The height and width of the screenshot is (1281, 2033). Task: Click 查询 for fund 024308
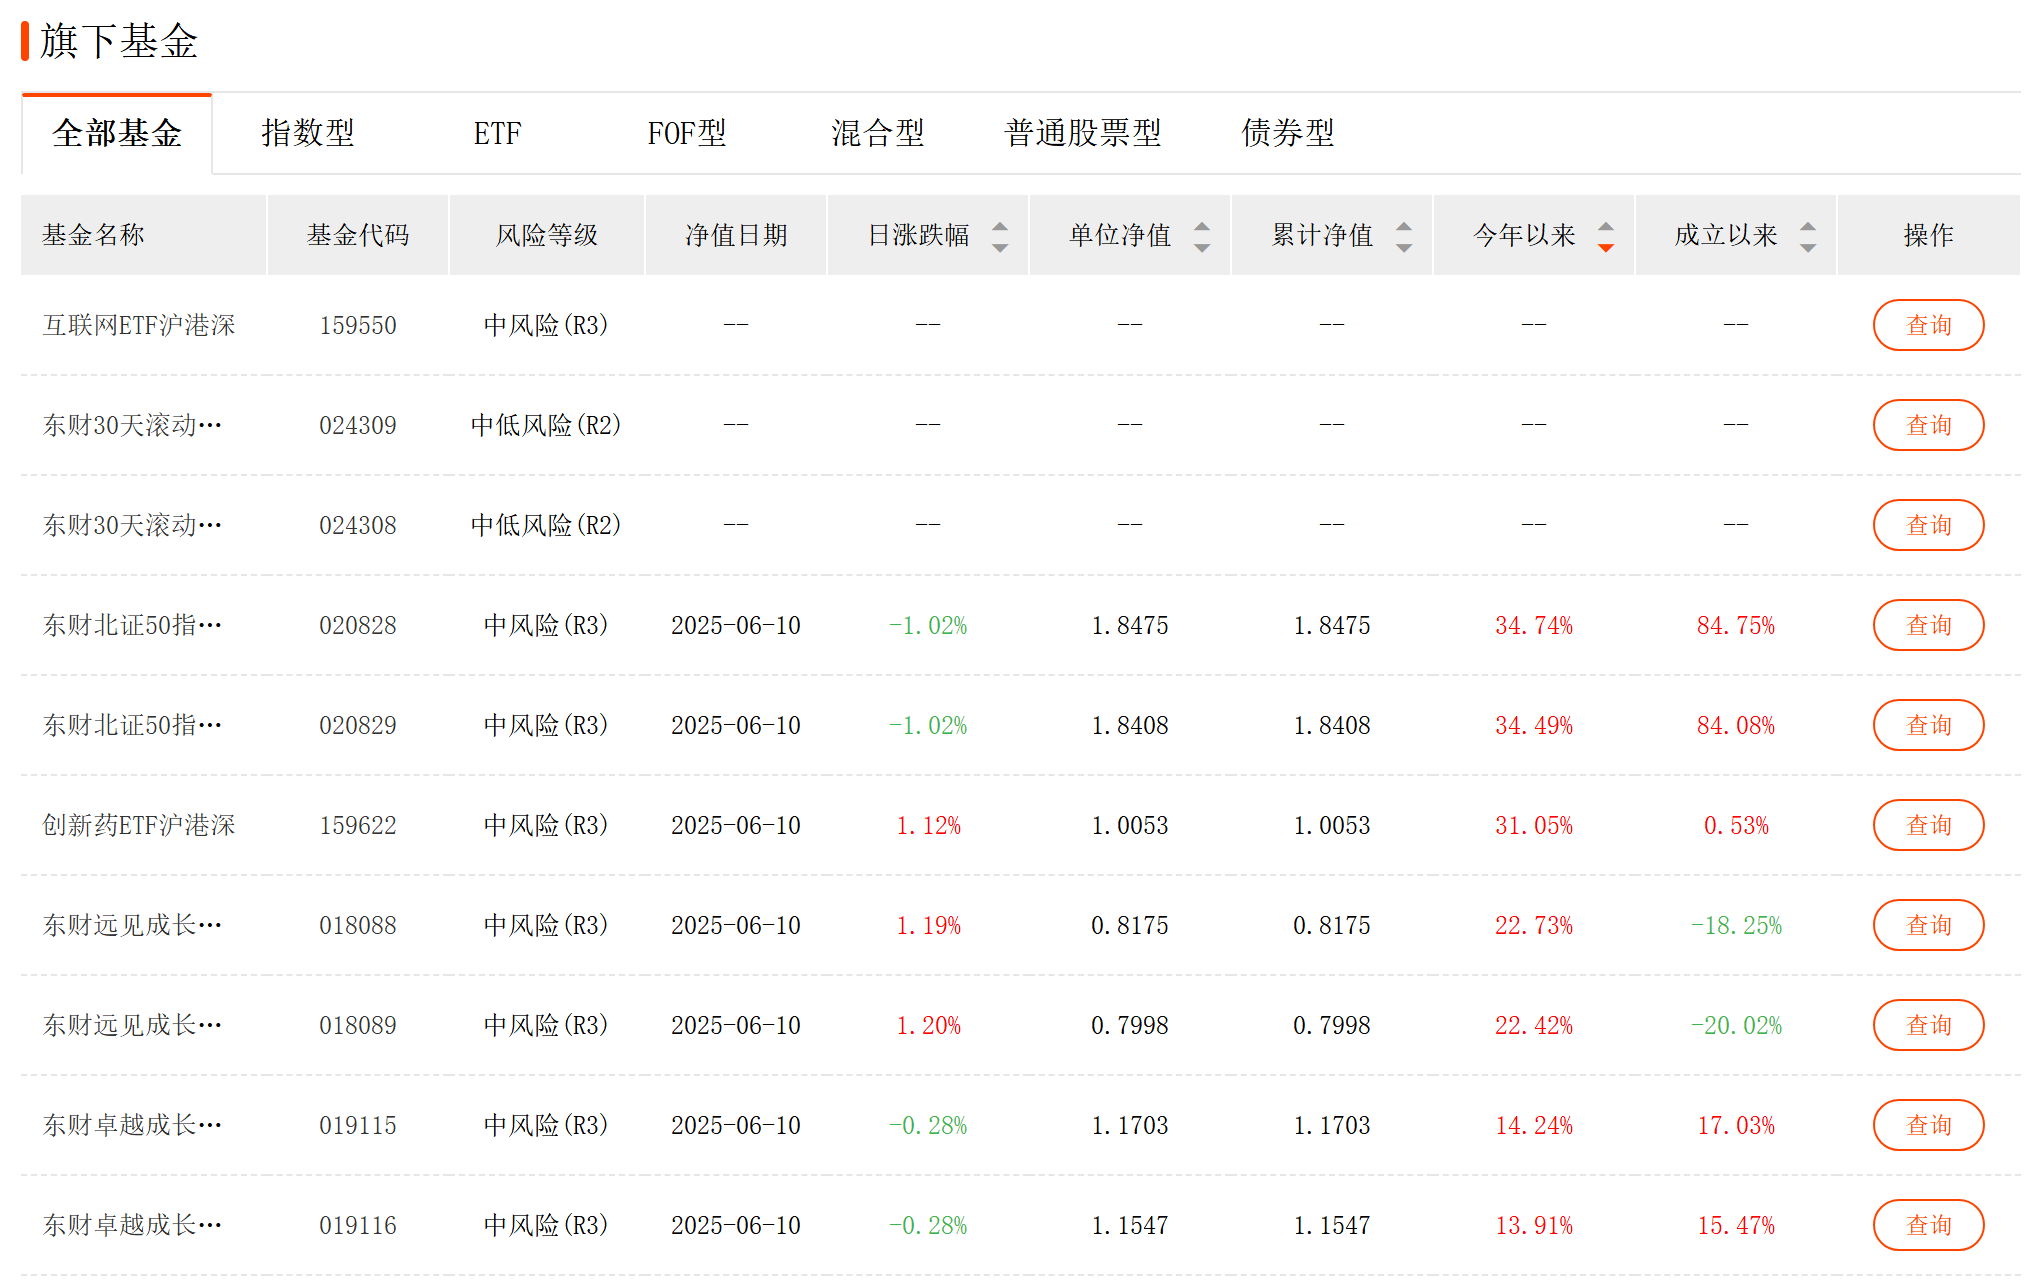(1928, 525)
